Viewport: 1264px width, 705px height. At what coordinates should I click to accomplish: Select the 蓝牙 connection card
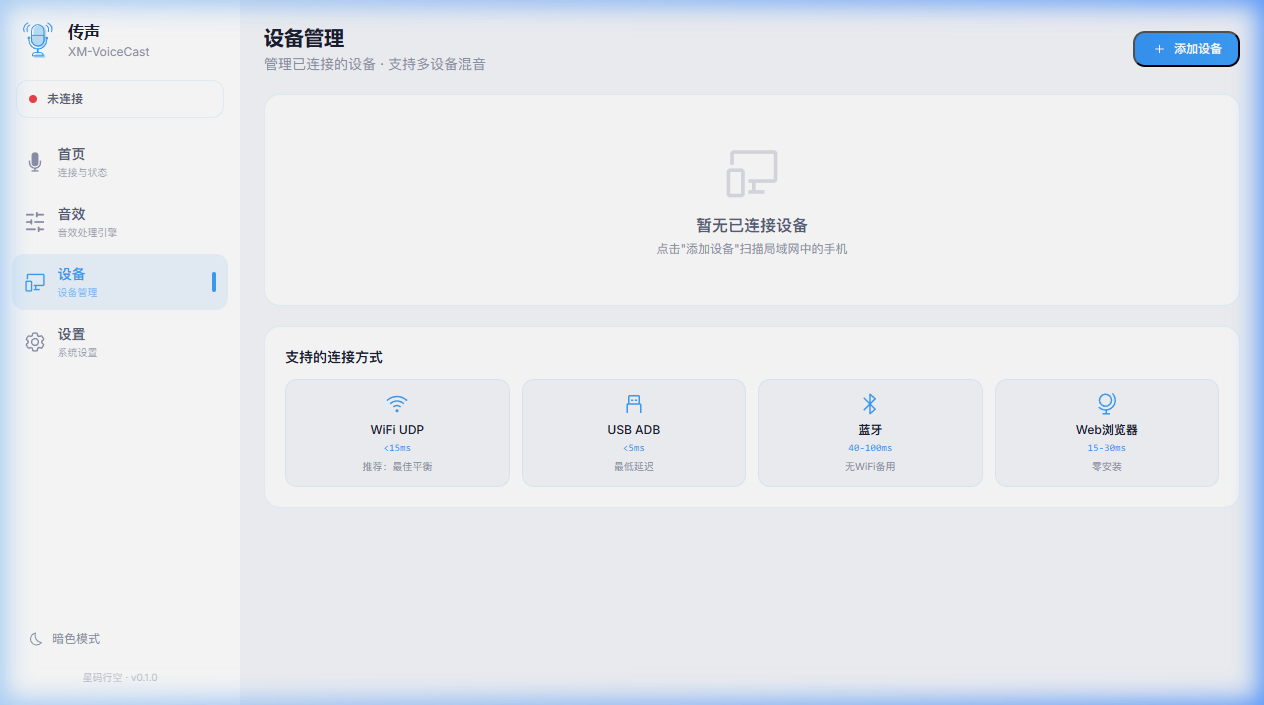tap(870, 433)
